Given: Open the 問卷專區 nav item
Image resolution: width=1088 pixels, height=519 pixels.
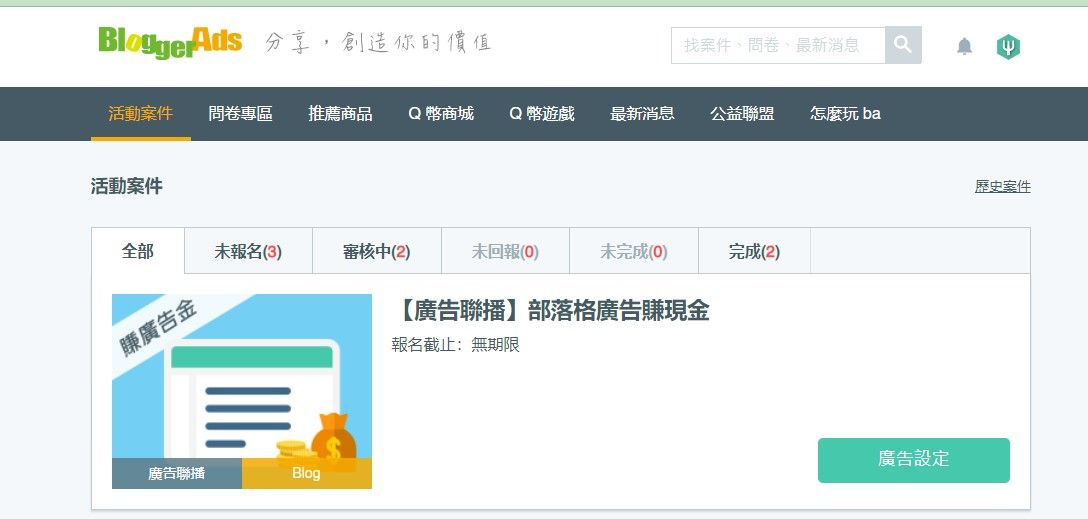Looking at the screenshot, I should point(240,114).
